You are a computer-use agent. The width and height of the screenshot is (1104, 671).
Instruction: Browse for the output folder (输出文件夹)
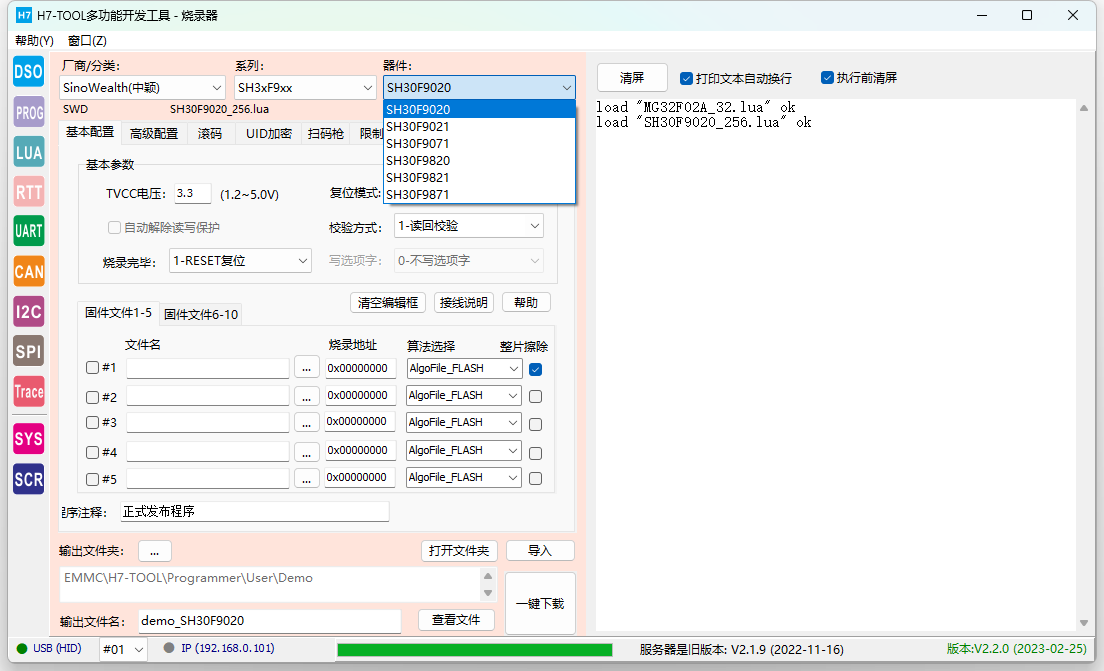155,551
